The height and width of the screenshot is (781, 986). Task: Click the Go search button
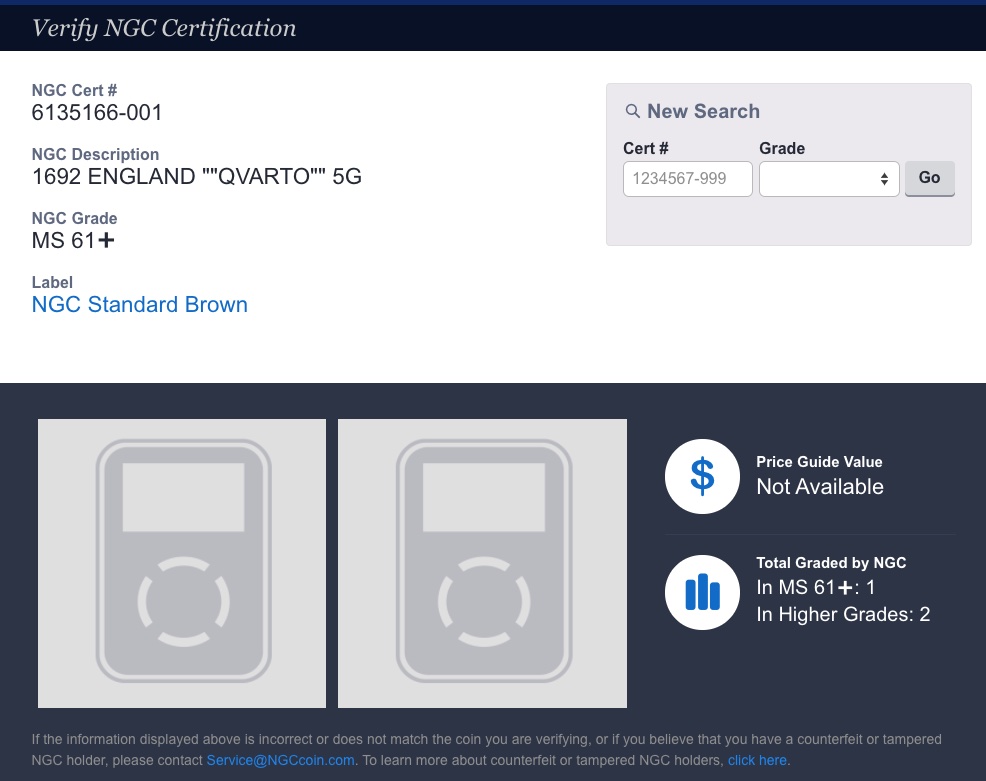pos(929,179)
